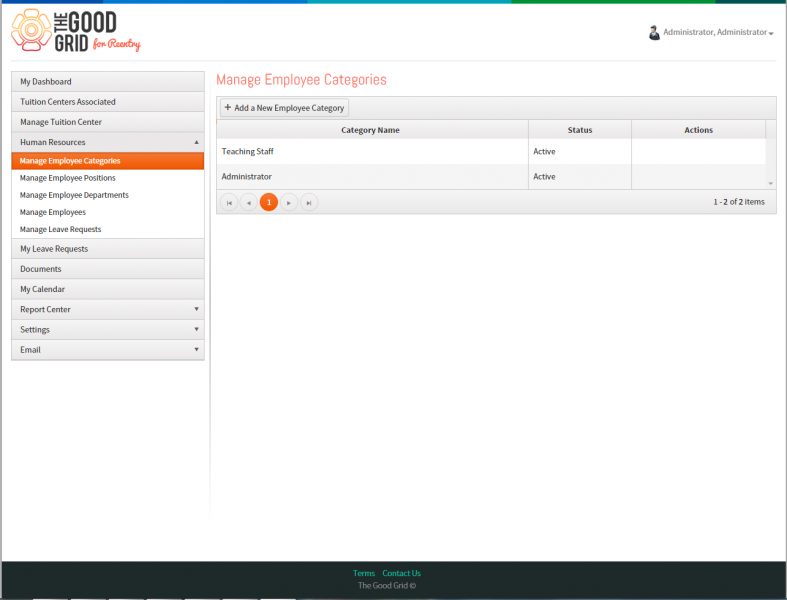
Task: Click The Good Grid © footer text
Action: 386,585
